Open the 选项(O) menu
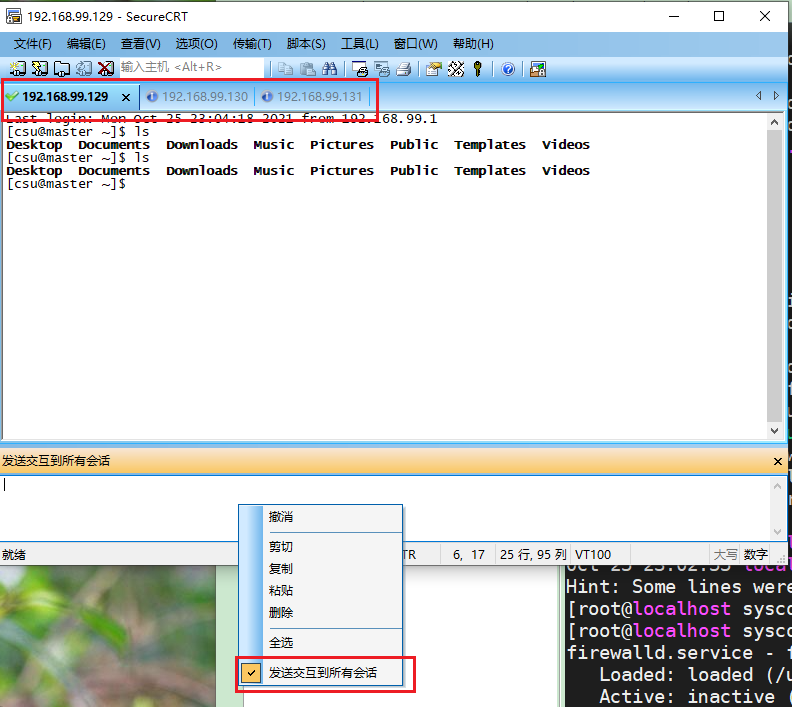792x707 pixels. [x=196, y=44]
